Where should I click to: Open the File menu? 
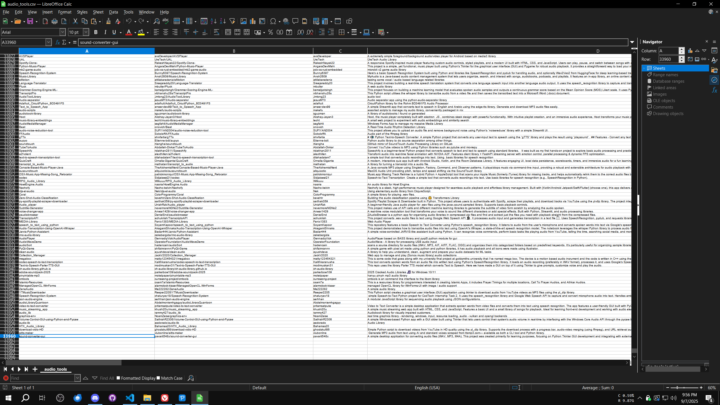pyautogui.click(x=6, y=12)
